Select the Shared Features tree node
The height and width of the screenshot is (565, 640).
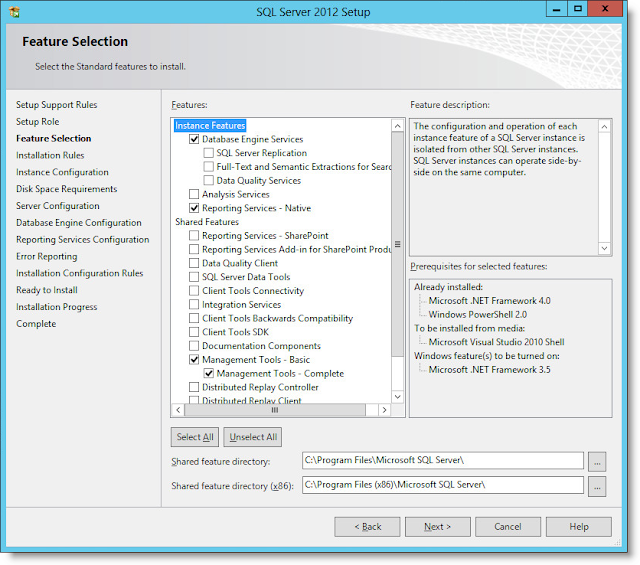(x=207, y=222)
